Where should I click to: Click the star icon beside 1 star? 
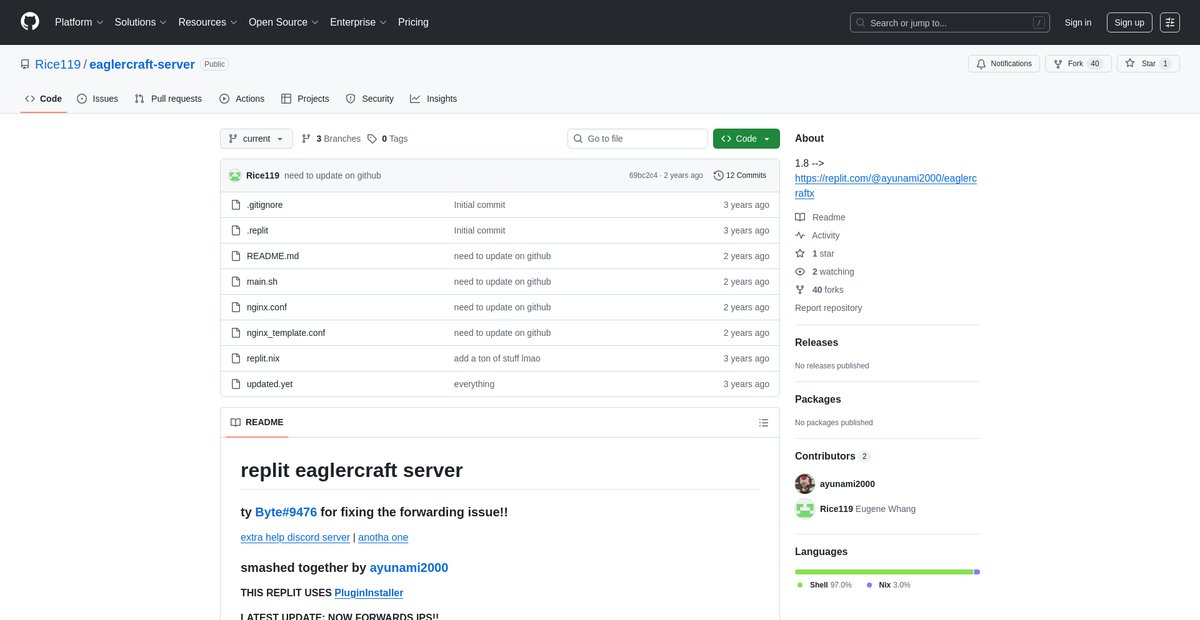tap(800, 254)
